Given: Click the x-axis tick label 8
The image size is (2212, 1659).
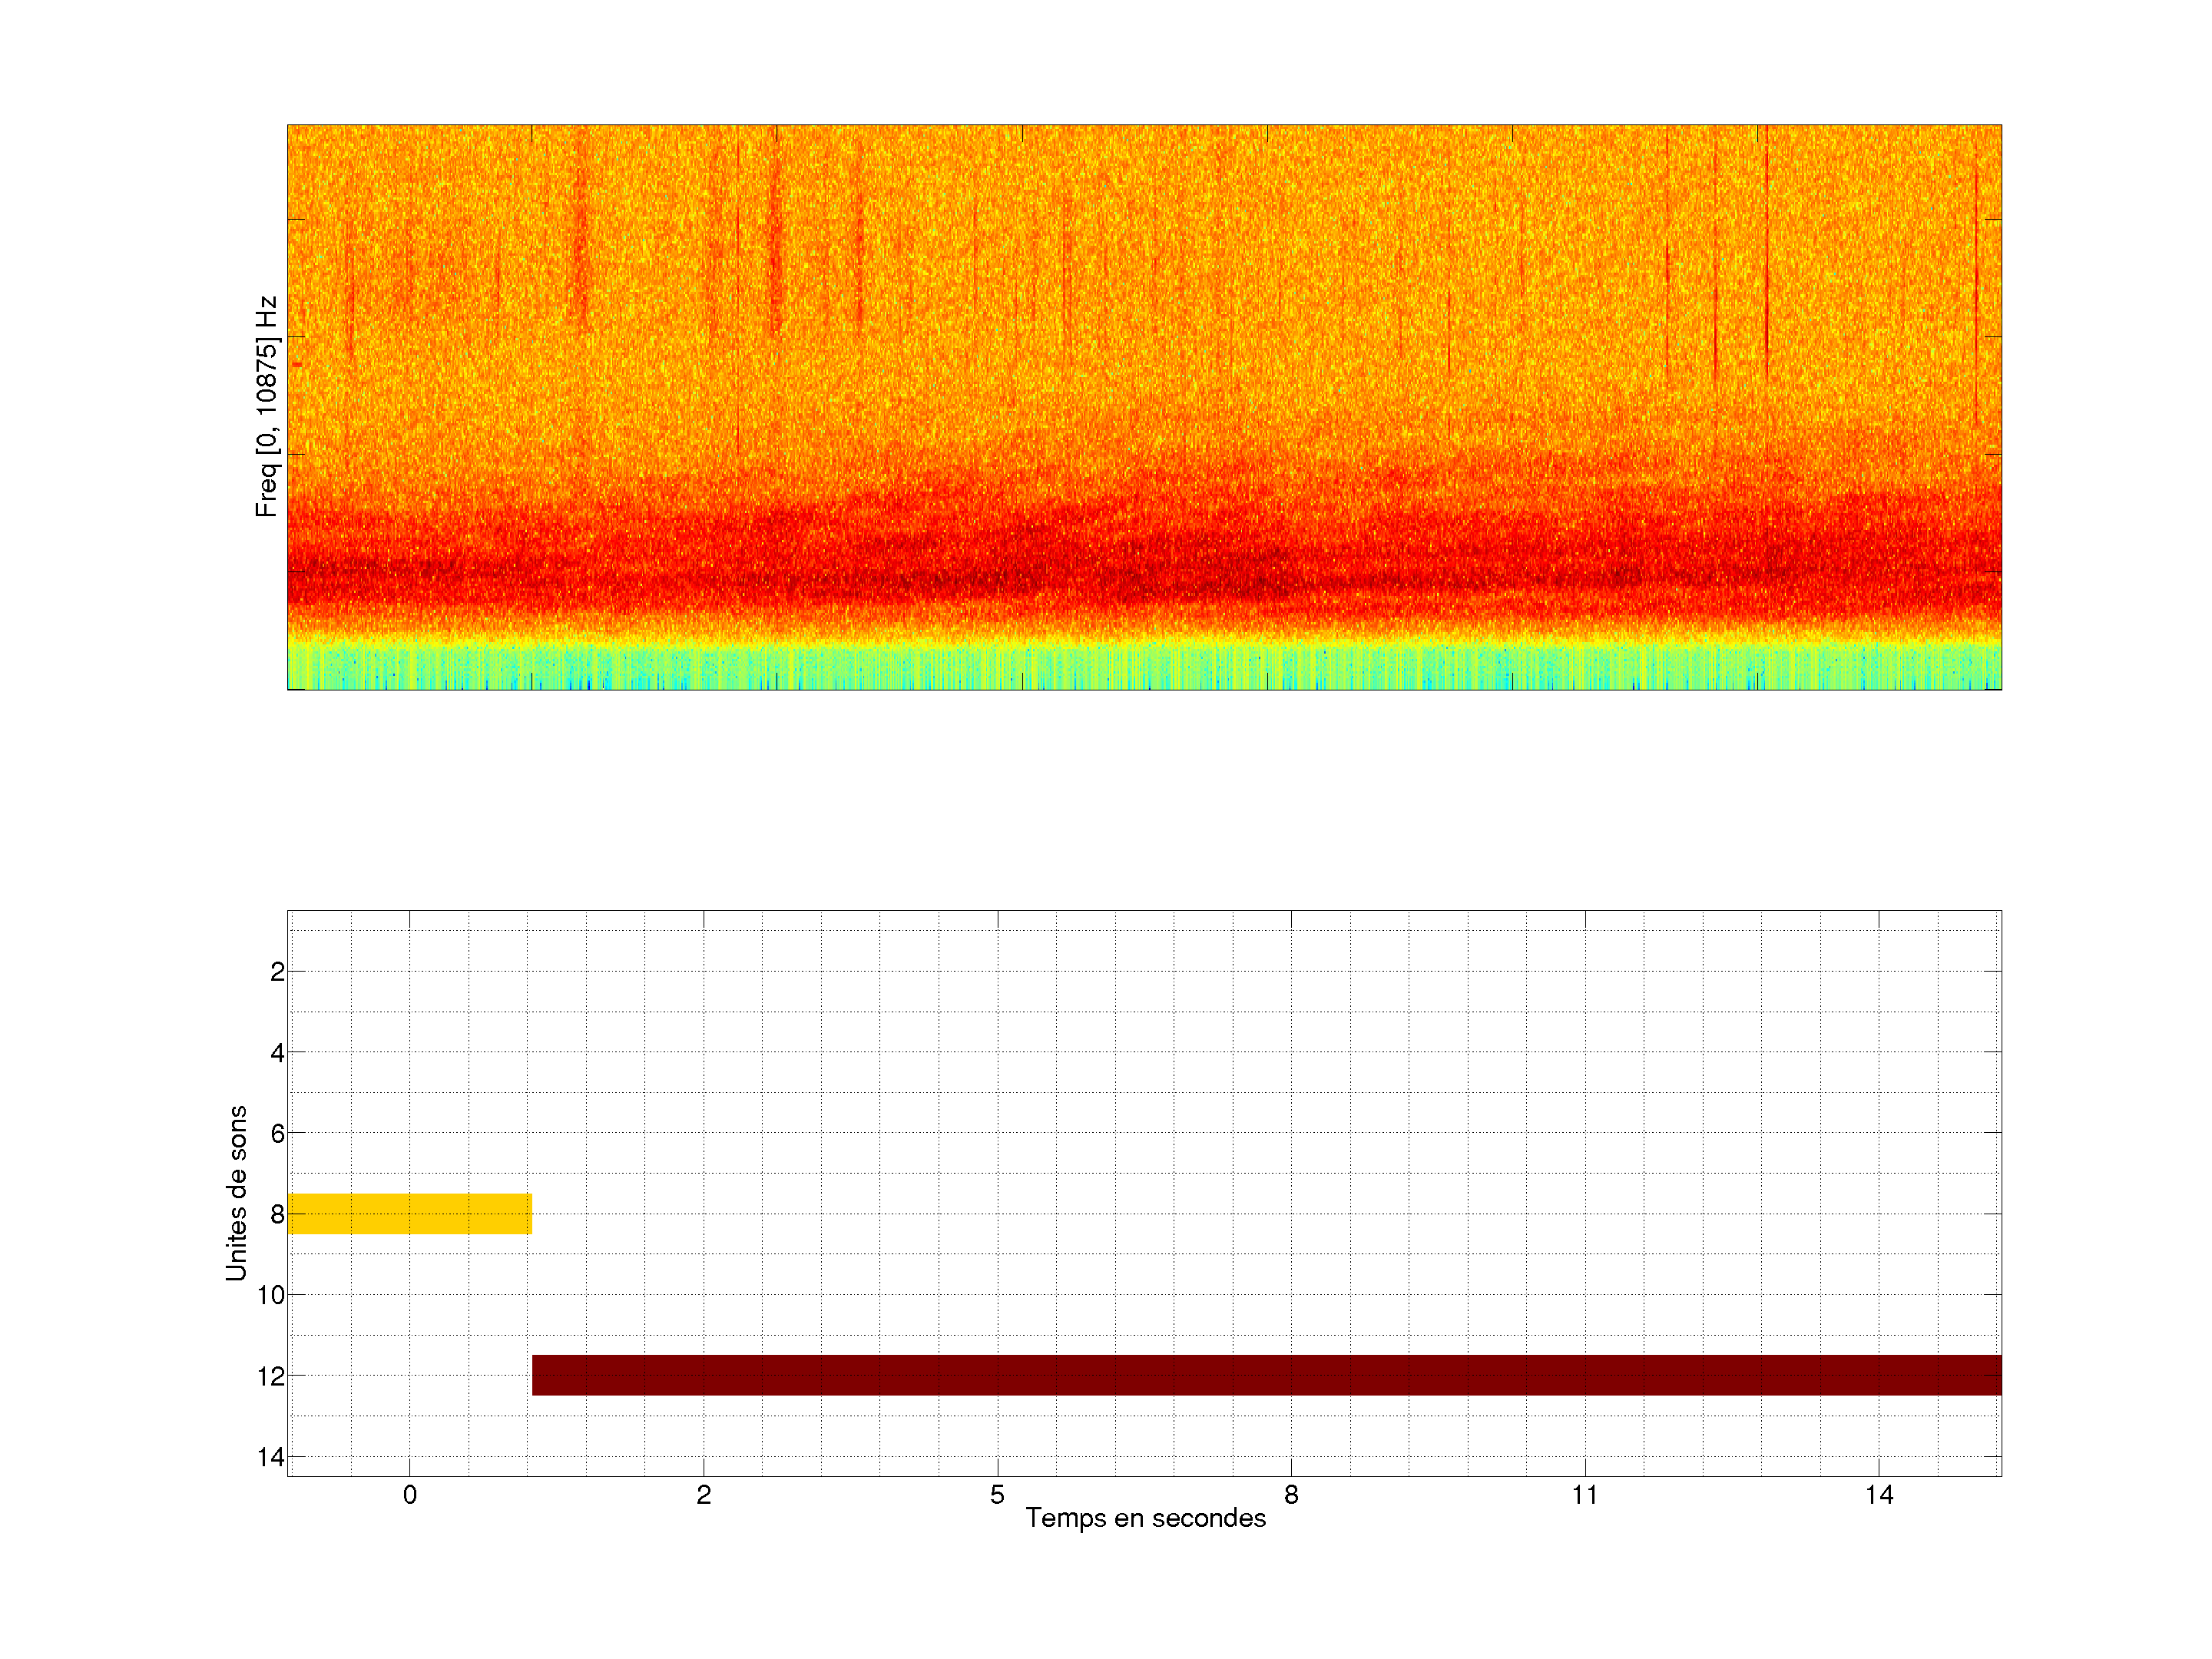Looking at the screenshot, I should pos(1291,1495).
